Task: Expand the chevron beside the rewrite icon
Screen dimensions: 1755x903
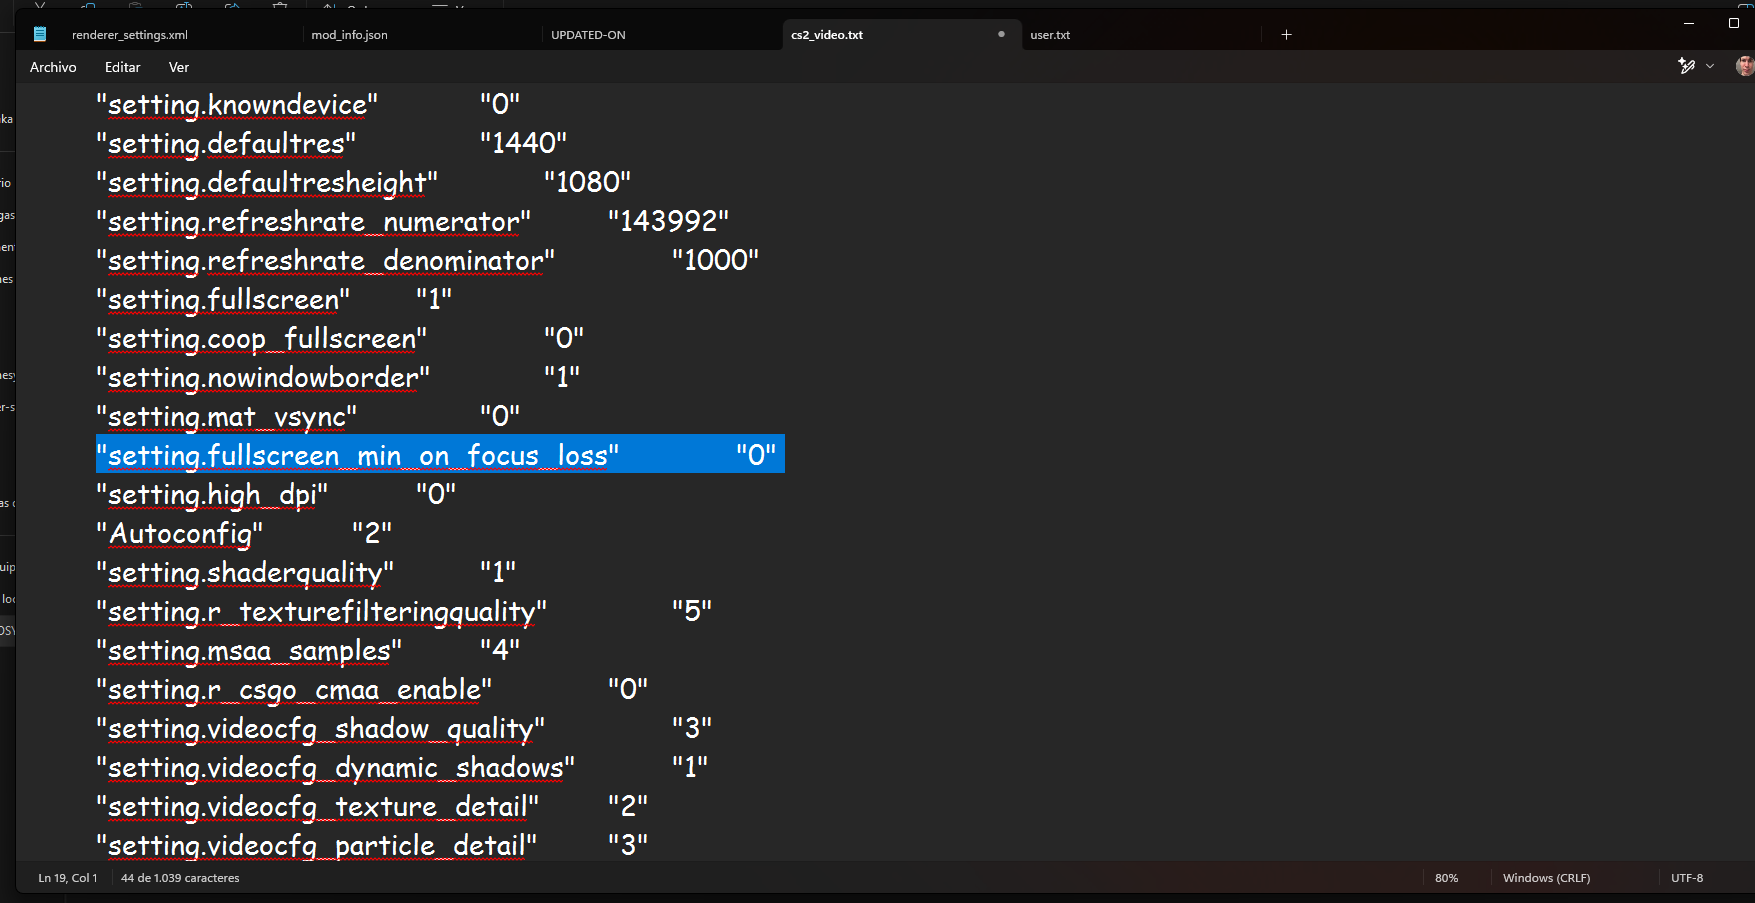Action: pyautogui.click(x=1710, y=66)
